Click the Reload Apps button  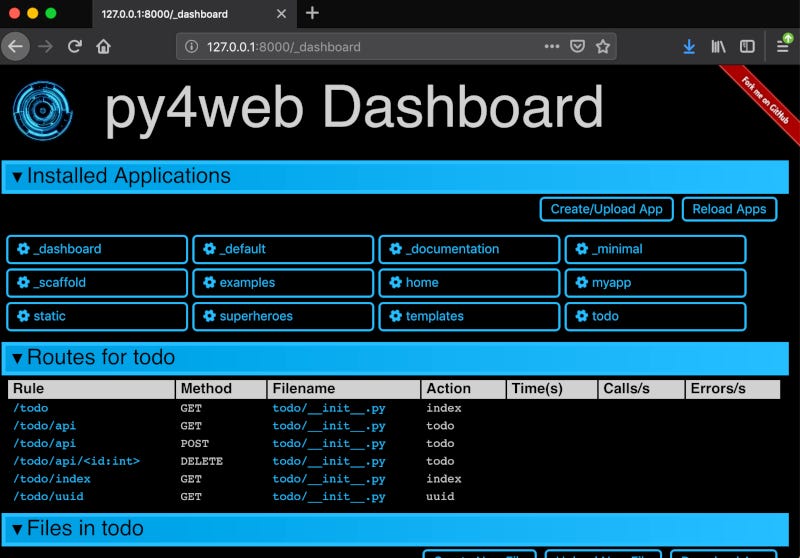[729, 209]
